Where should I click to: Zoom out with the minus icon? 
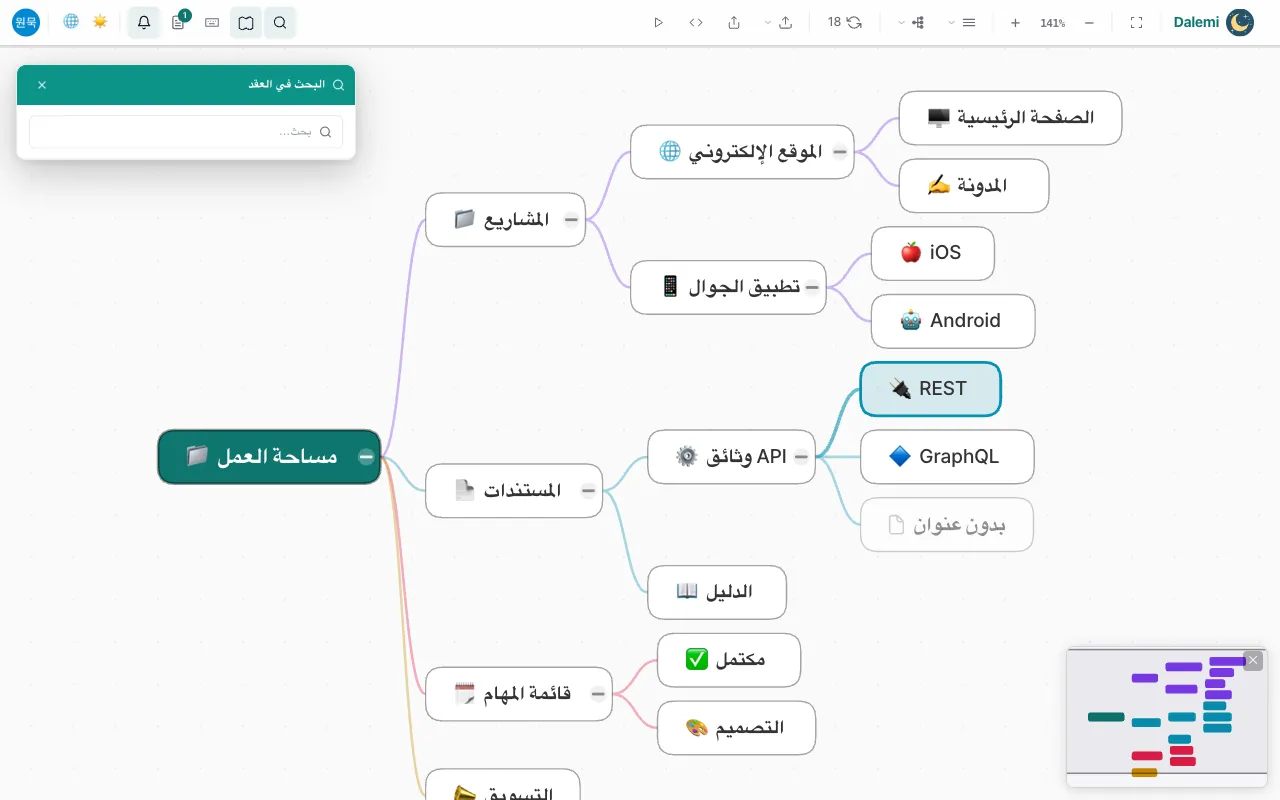point(1089,22)
